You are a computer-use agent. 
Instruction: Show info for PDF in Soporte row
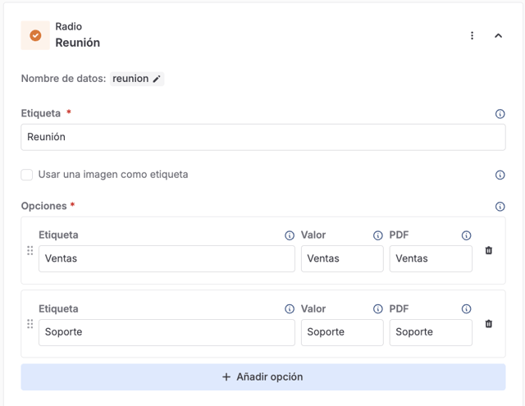click(x=466, y=309)
